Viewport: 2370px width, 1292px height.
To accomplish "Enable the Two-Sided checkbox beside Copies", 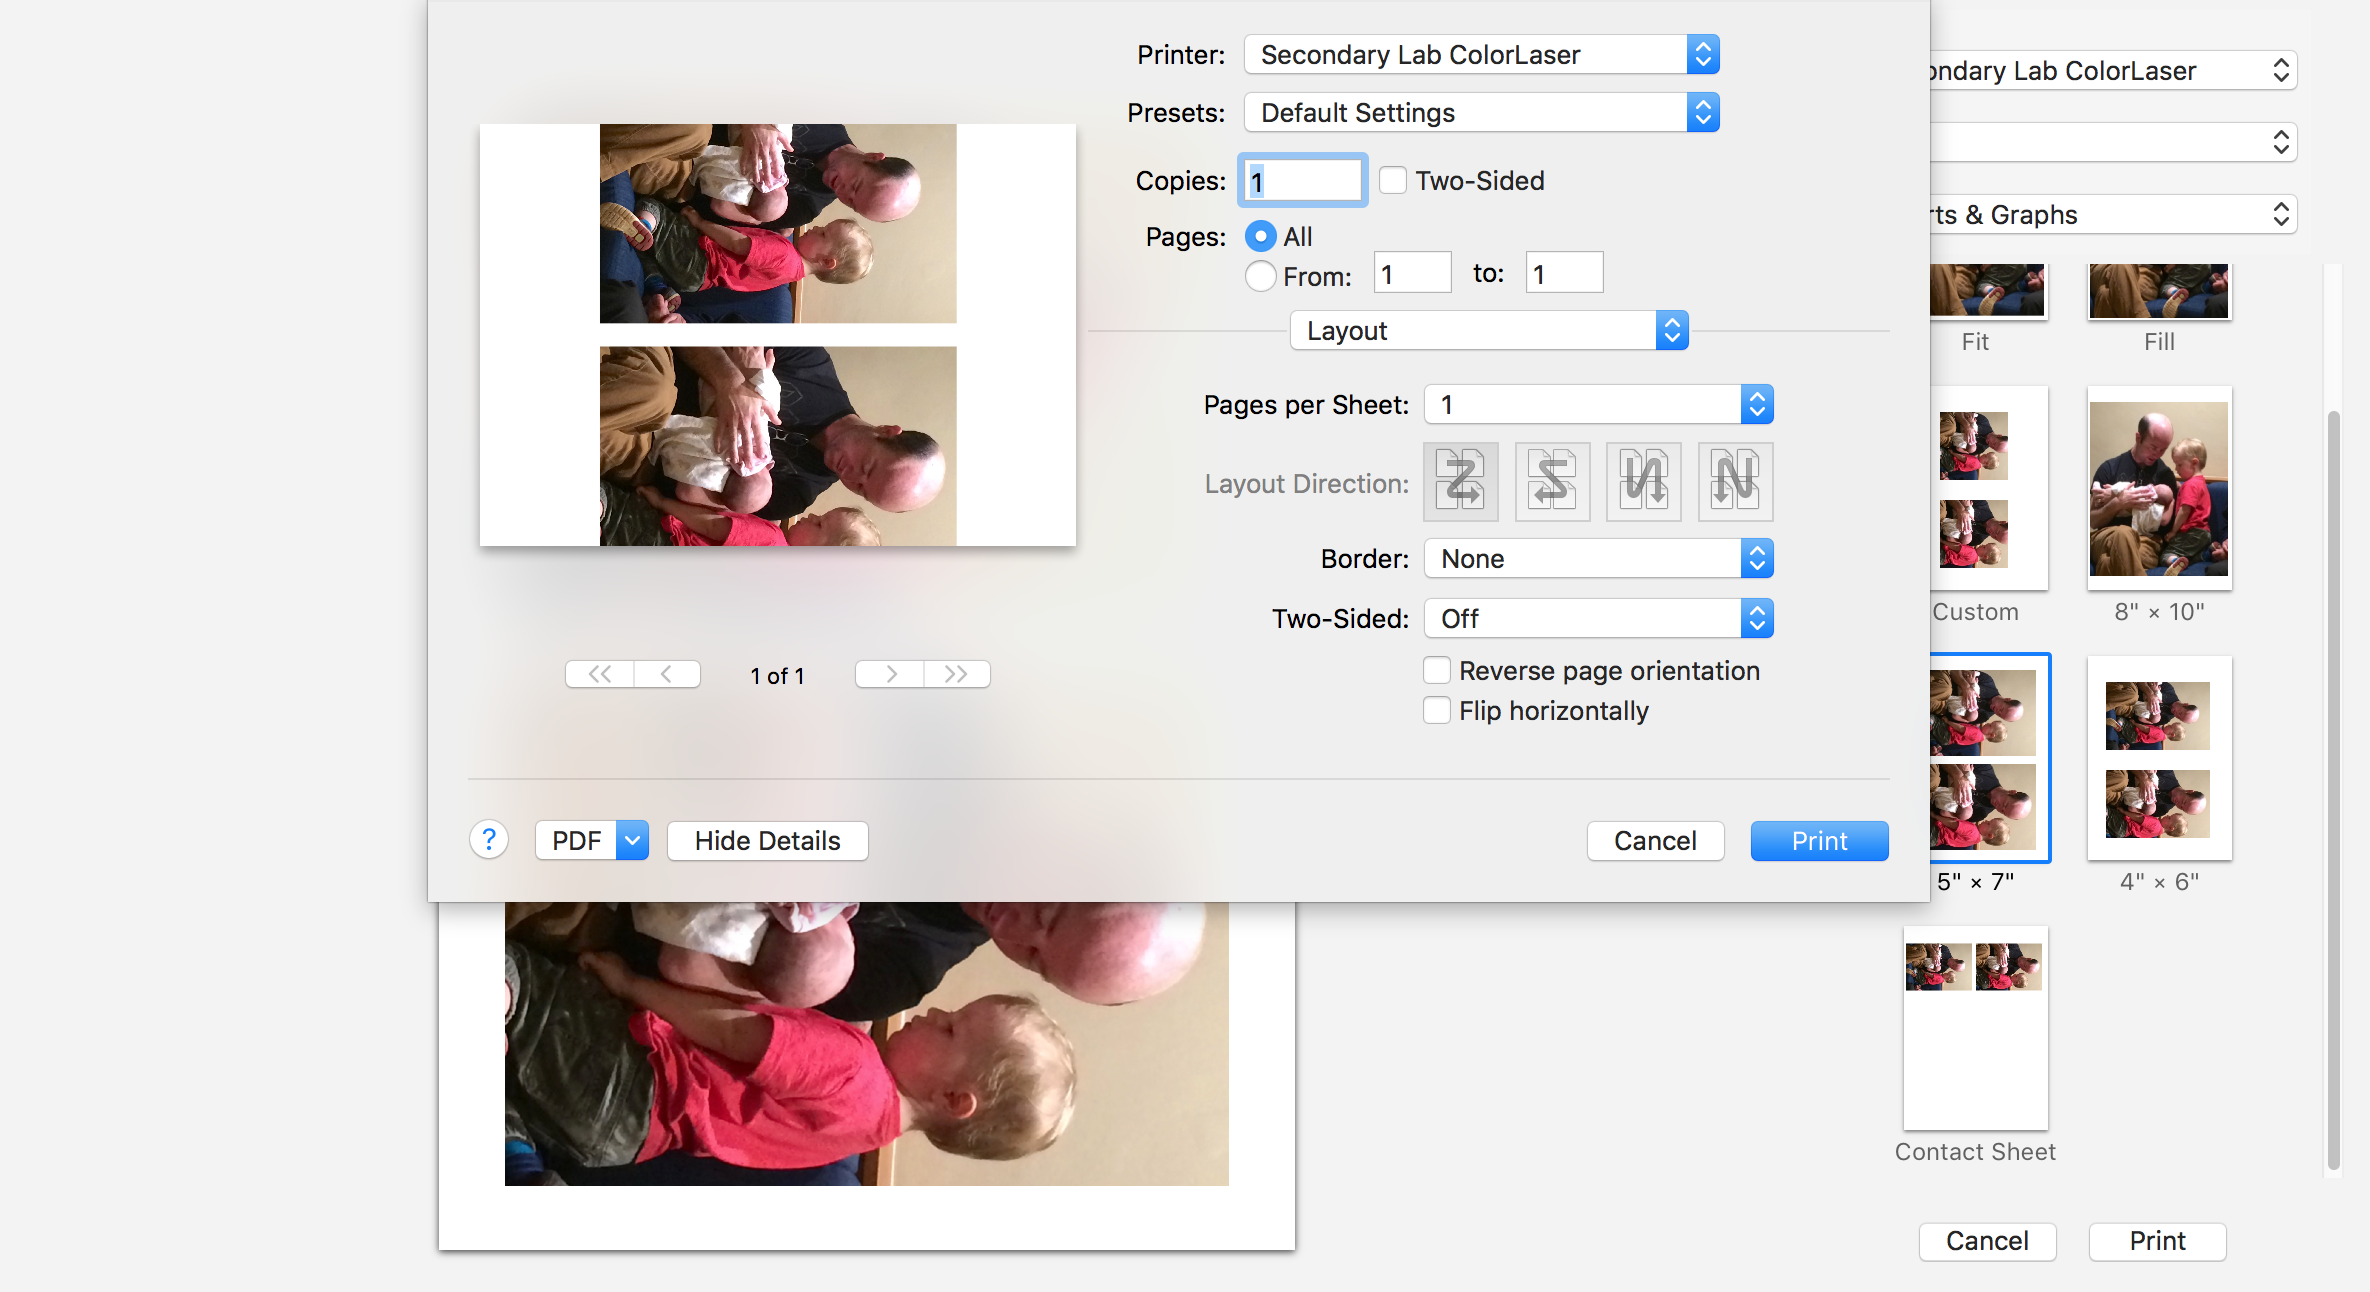I will (x=1392, y=180).
